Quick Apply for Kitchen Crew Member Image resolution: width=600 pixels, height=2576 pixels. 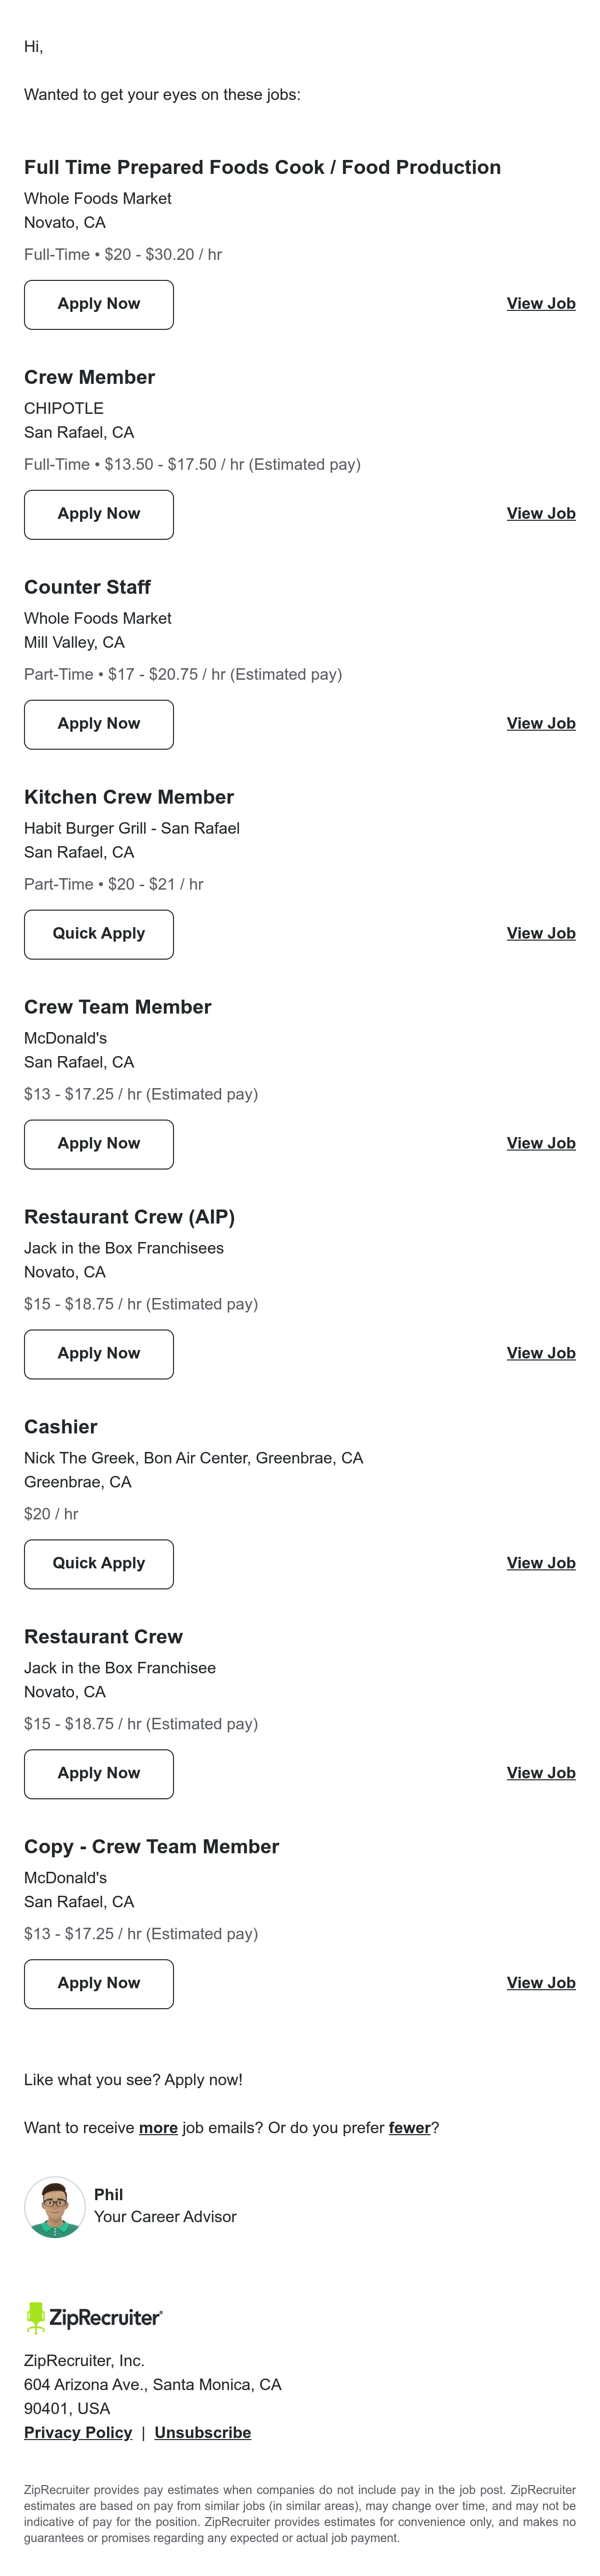[99, 934]
